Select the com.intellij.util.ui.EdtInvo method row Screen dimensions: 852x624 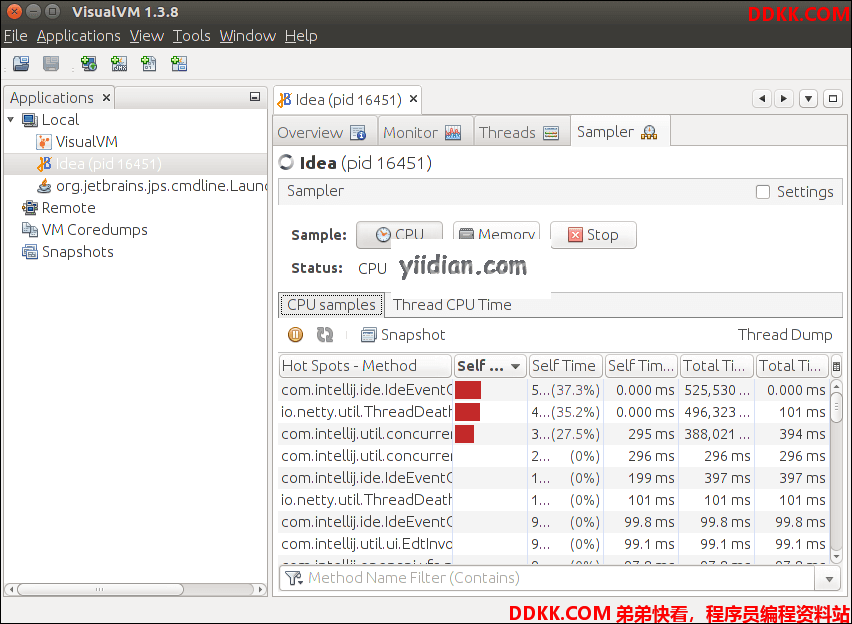[x=366, y=544]
